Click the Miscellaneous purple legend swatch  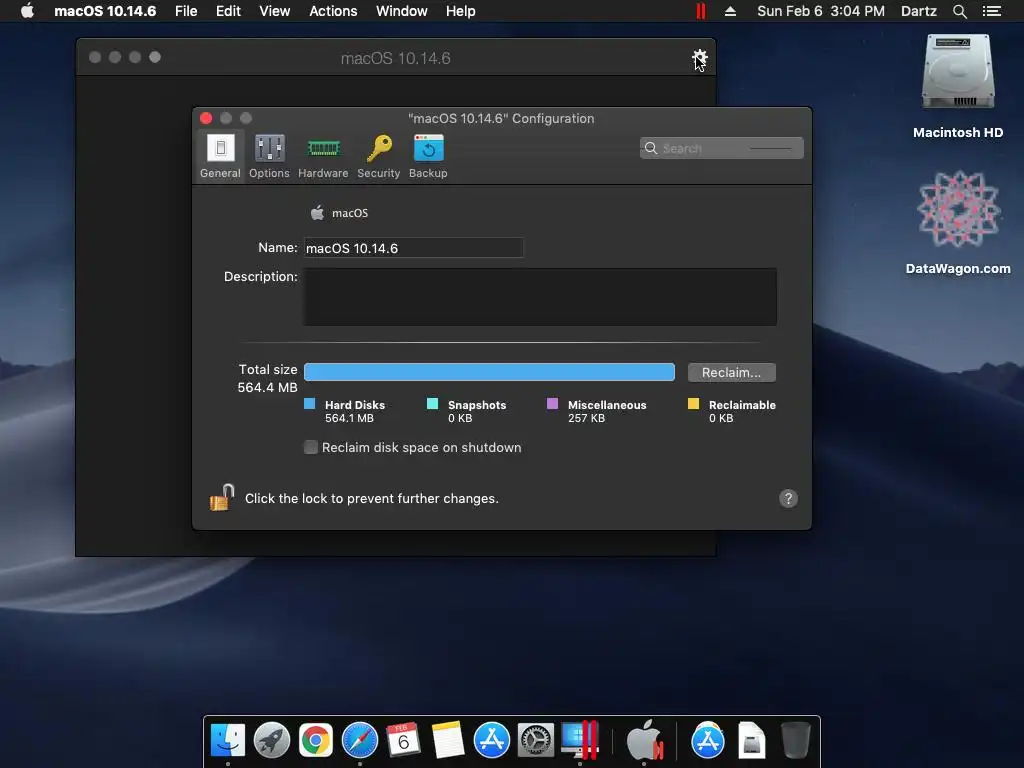pos(552,404)
